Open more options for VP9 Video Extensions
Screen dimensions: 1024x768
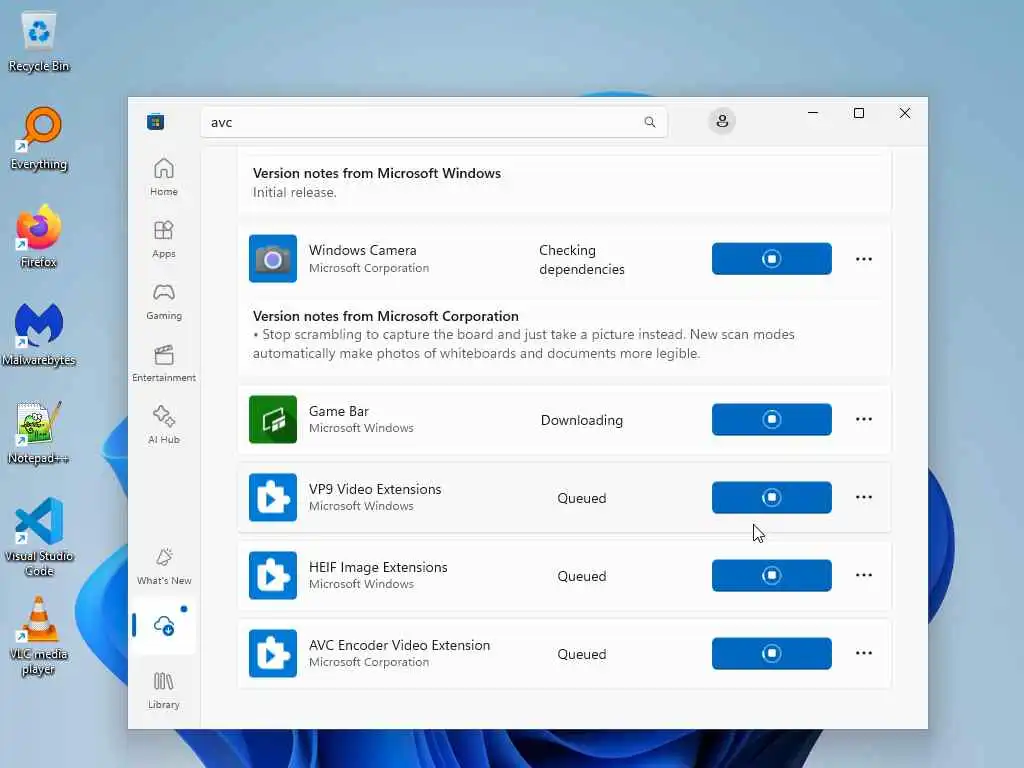(864, 498)
